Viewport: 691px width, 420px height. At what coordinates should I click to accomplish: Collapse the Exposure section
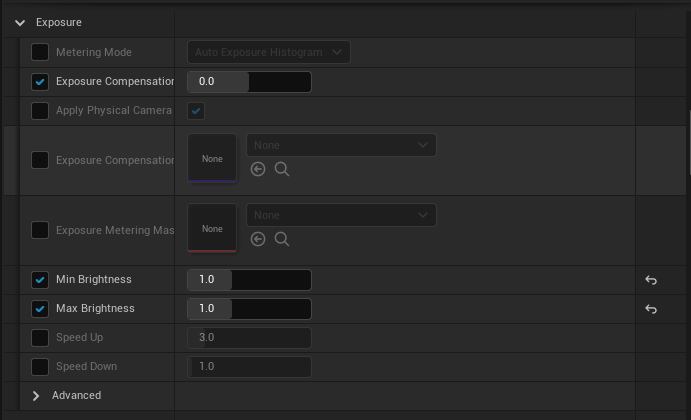click(x=20, y=22)
